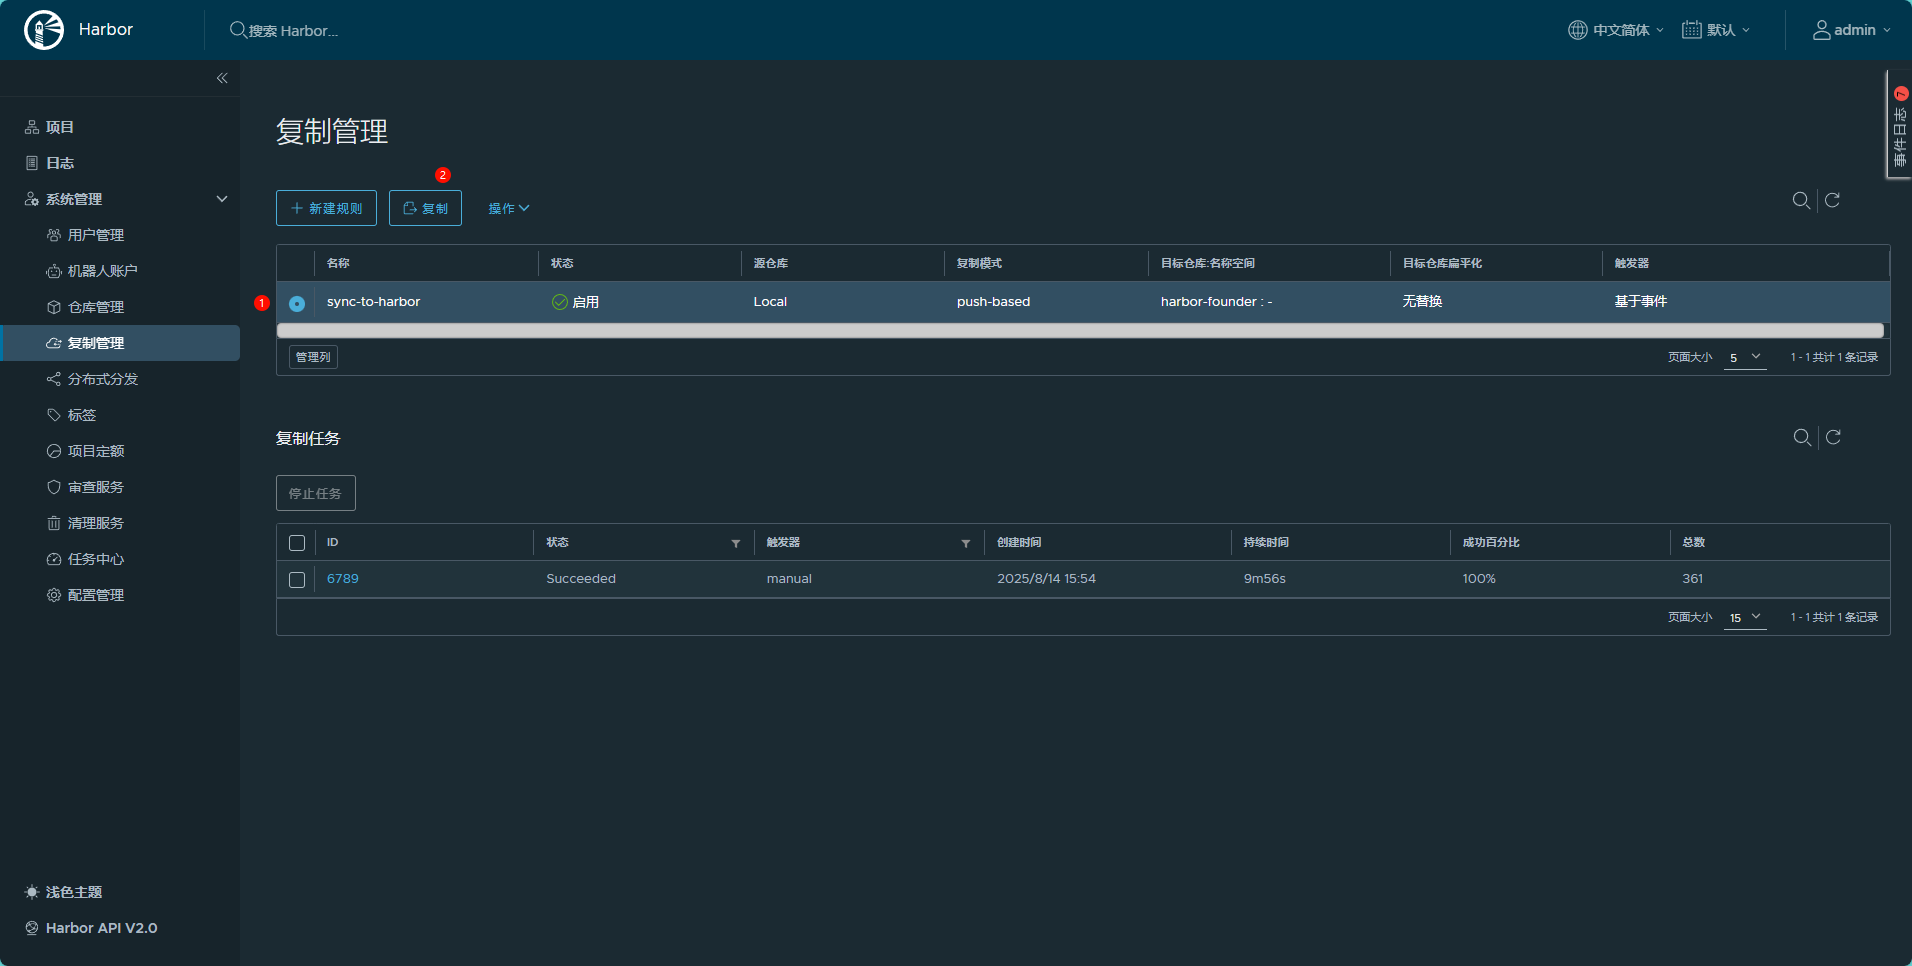Screen dimensions: 1912x966
Task: Click the horizontal scrollbar under rules table
Action: (x=1080, y=331)
